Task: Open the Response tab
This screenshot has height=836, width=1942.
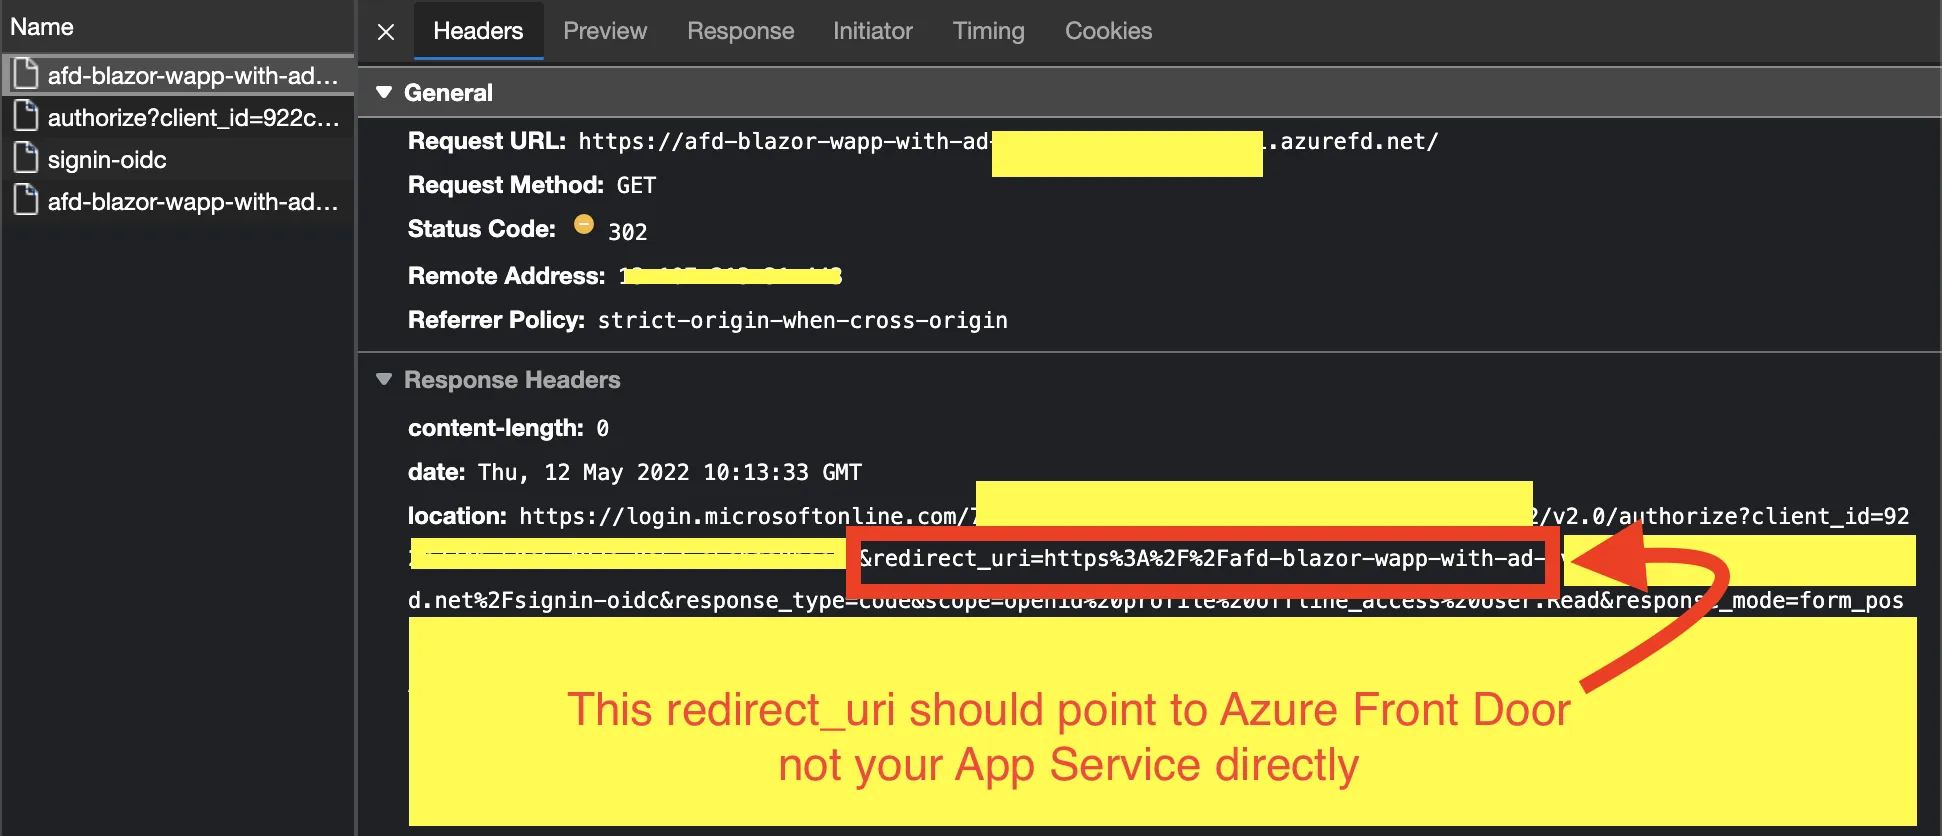Action: pos(740,31)
